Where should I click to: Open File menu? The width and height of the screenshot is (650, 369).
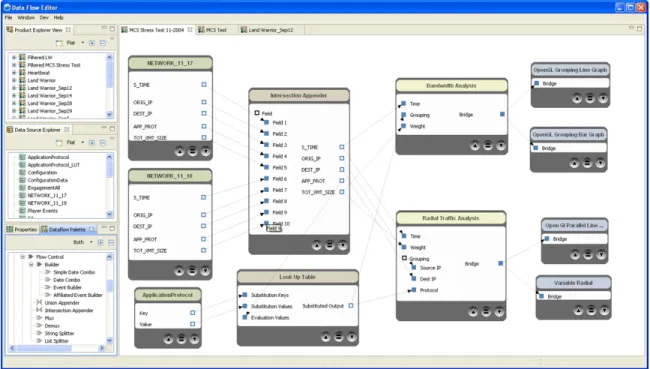tap(8, 17)
